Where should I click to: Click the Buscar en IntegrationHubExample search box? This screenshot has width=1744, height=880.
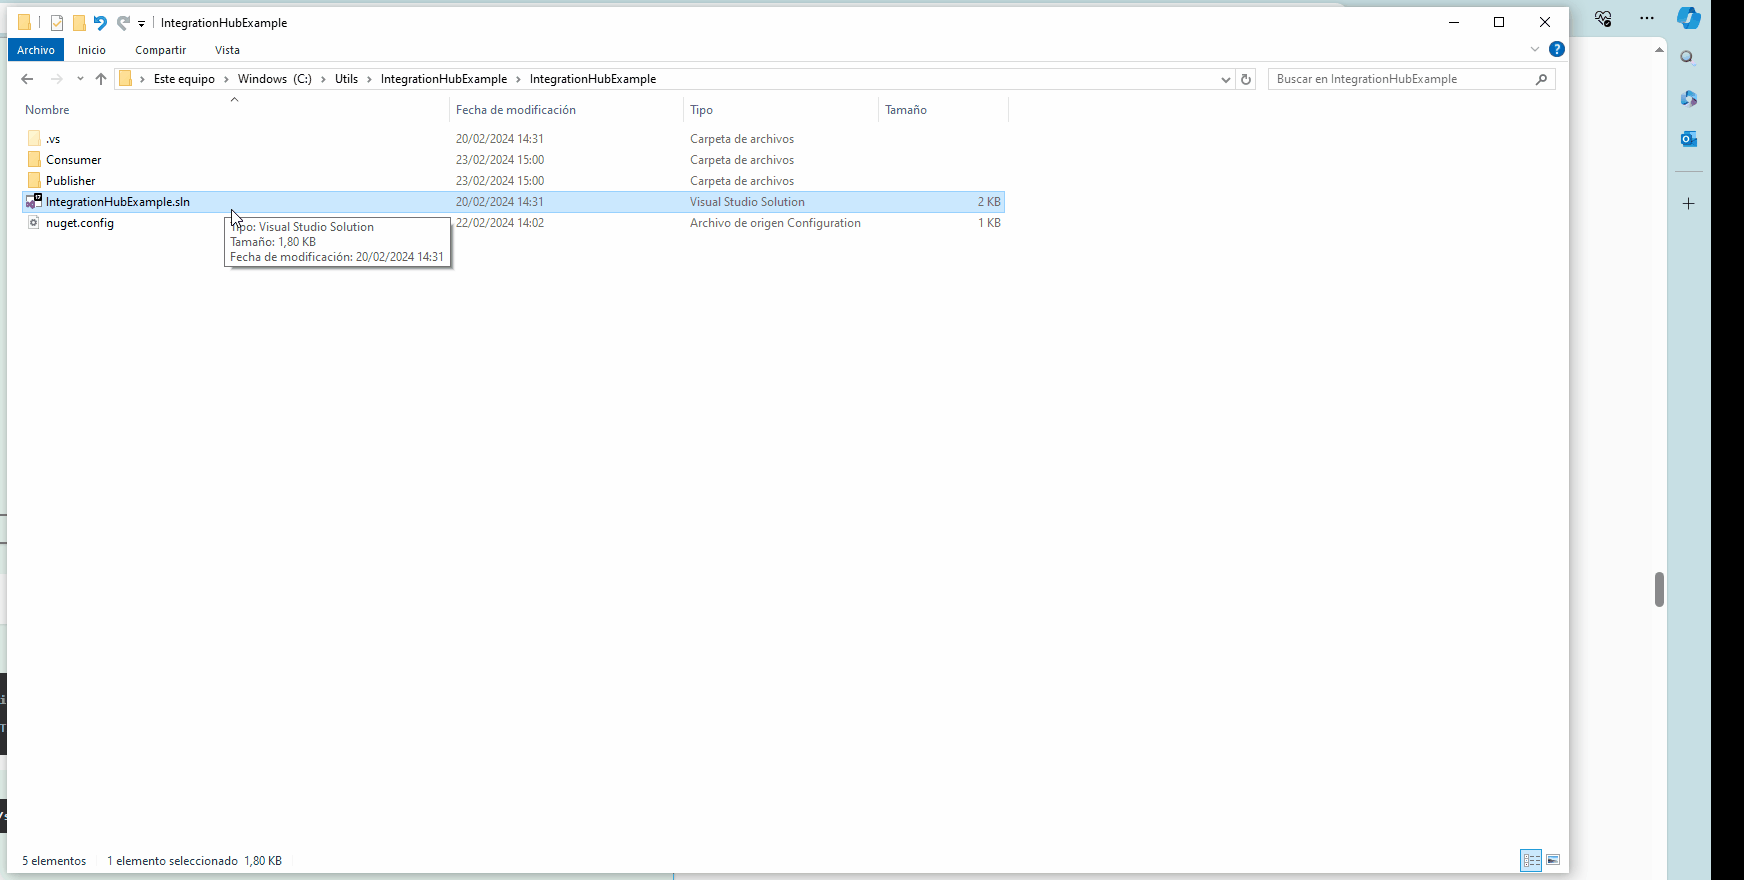1400,79
